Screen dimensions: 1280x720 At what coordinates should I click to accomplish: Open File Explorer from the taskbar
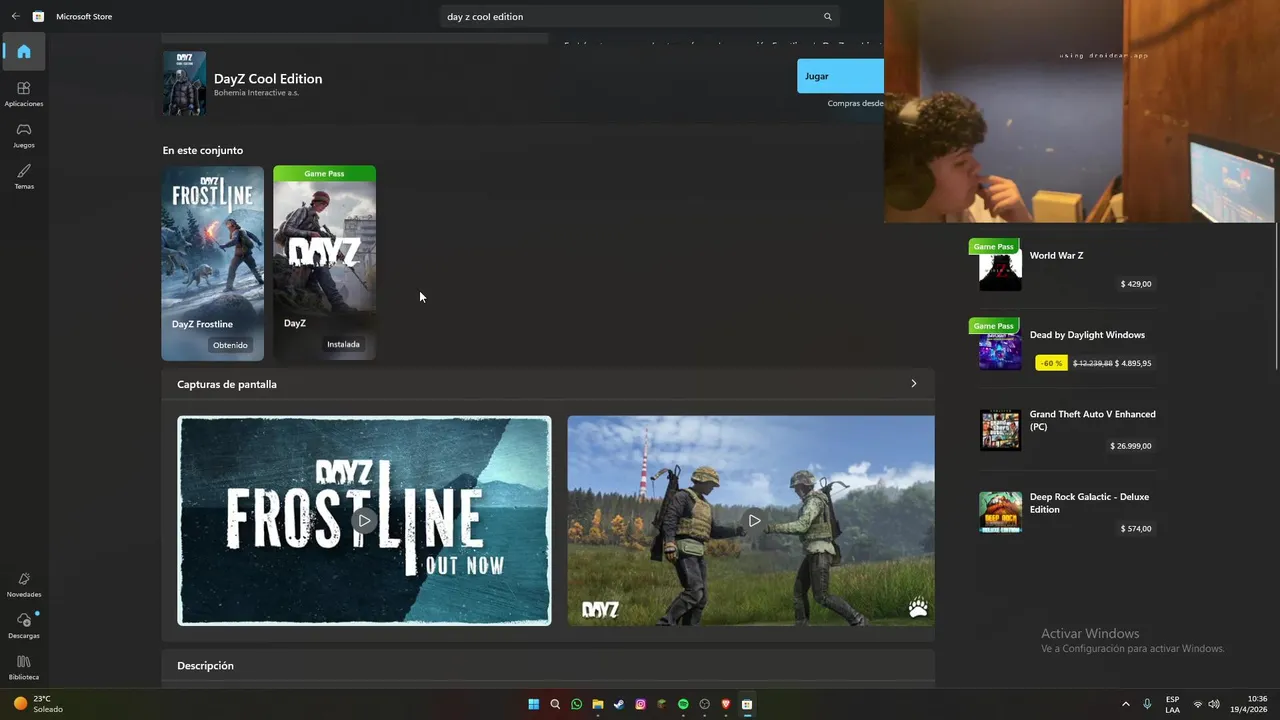coord(597,704)
